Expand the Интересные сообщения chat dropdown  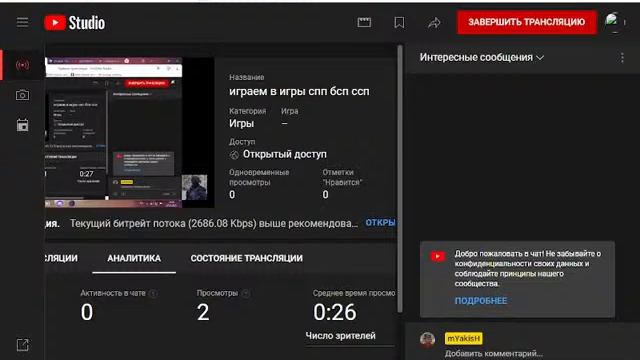point(482,58)
